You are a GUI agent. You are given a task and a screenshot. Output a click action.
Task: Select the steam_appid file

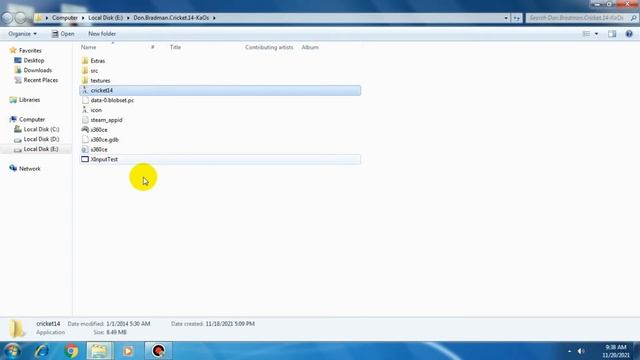[x=106, y=120]
